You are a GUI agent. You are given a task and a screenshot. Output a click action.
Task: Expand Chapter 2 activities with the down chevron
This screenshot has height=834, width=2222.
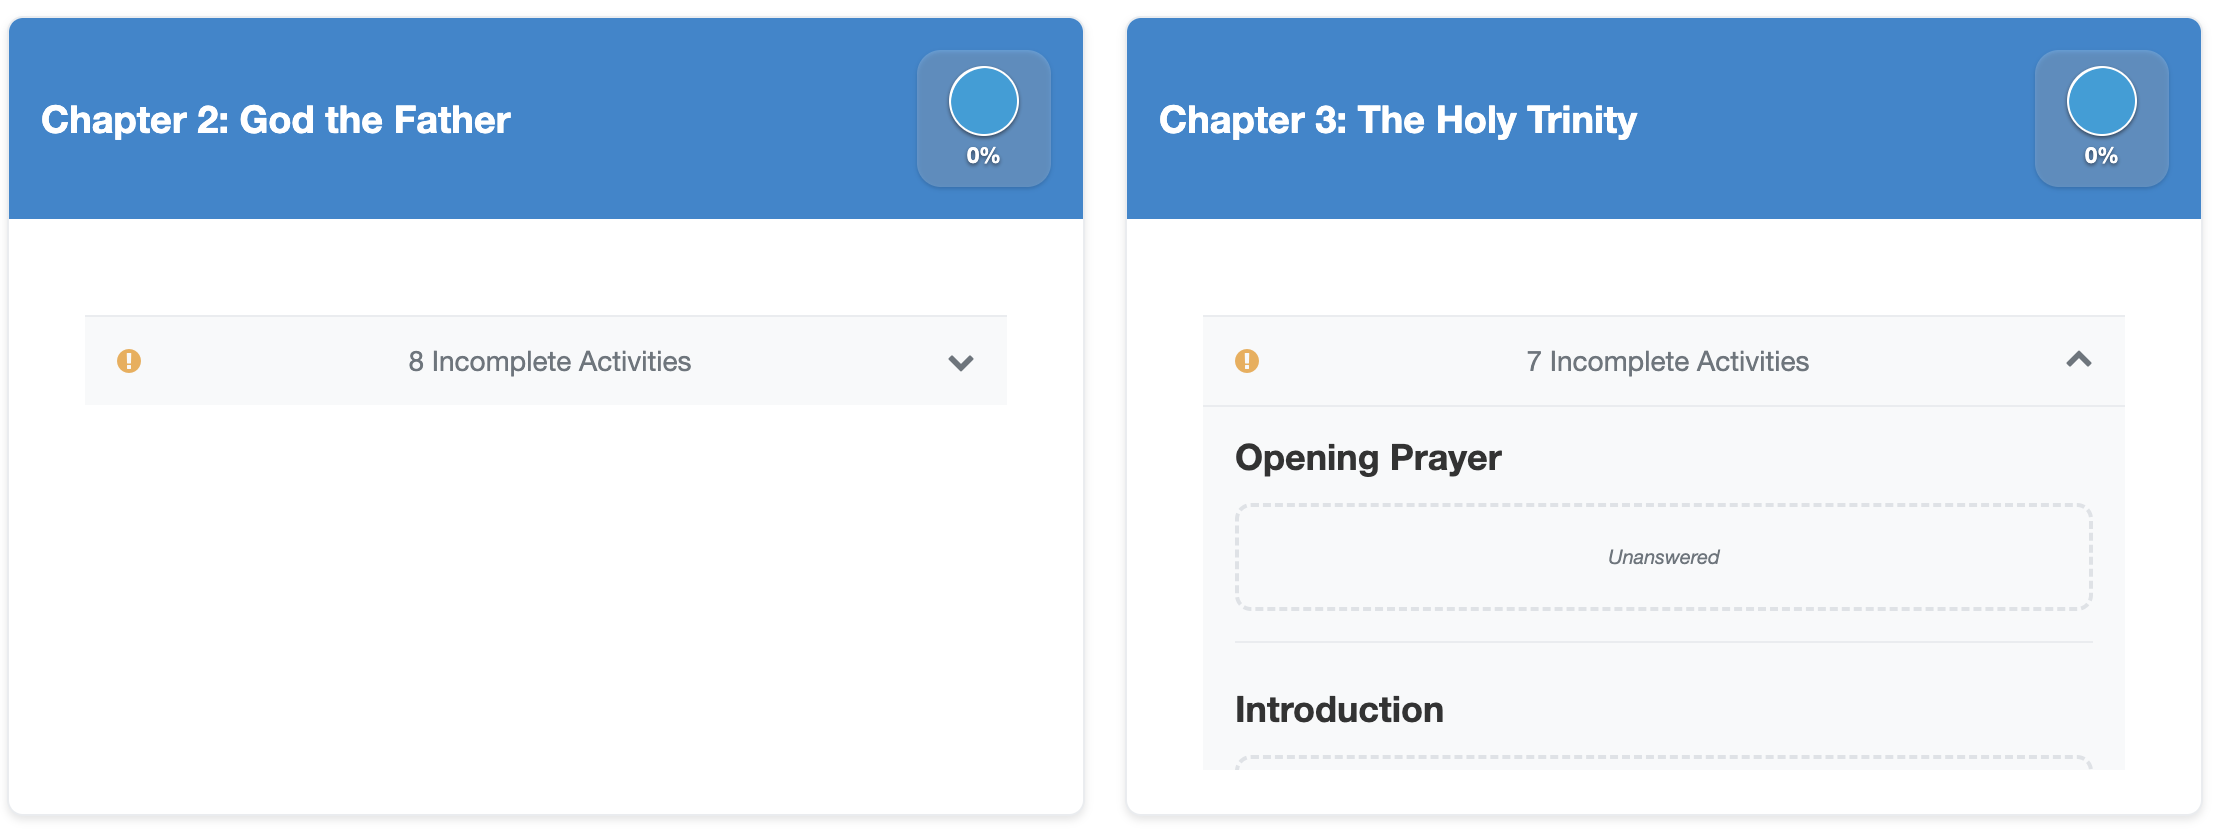[x=961, y=362]
